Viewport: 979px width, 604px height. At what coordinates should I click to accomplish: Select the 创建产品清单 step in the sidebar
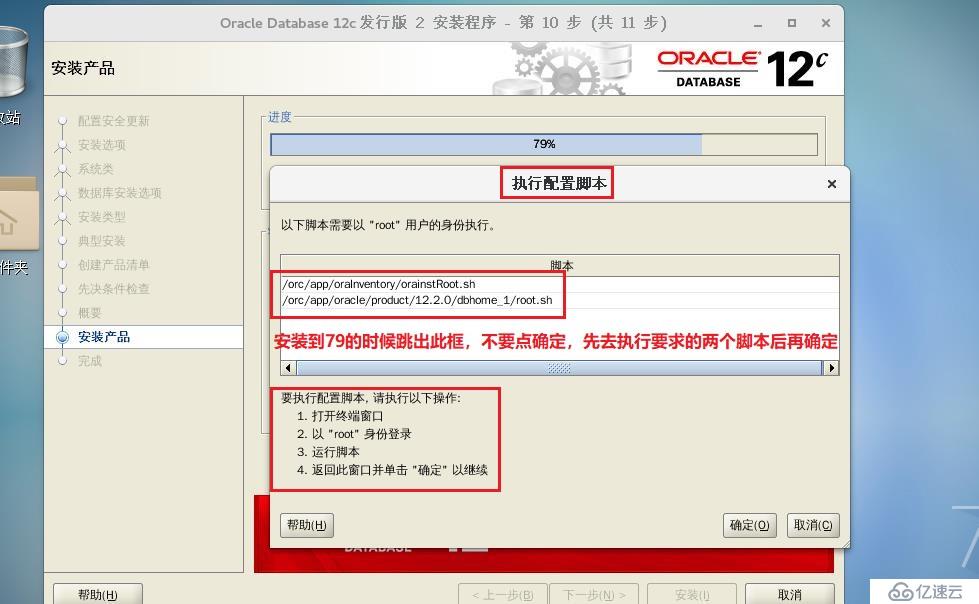[x=113, y=265]
